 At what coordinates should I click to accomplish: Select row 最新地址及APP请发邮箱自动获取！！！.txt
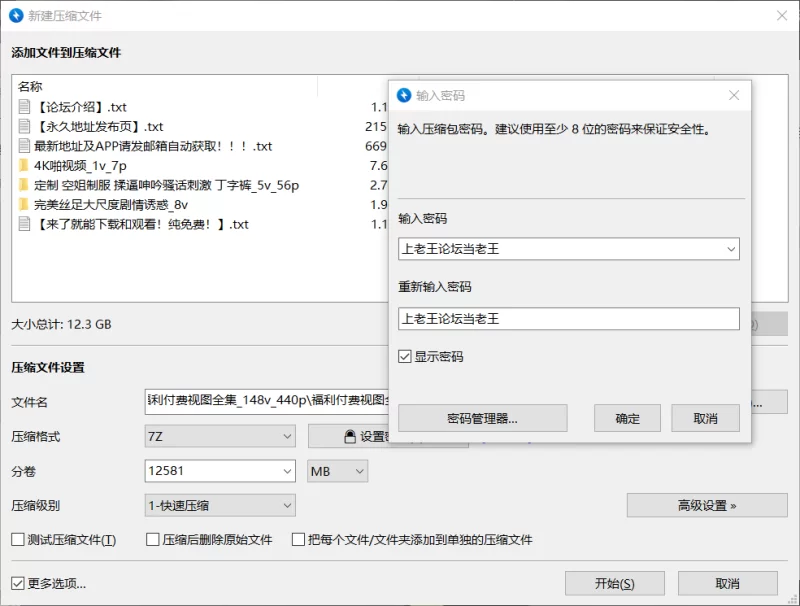click(x=203, y=146)
